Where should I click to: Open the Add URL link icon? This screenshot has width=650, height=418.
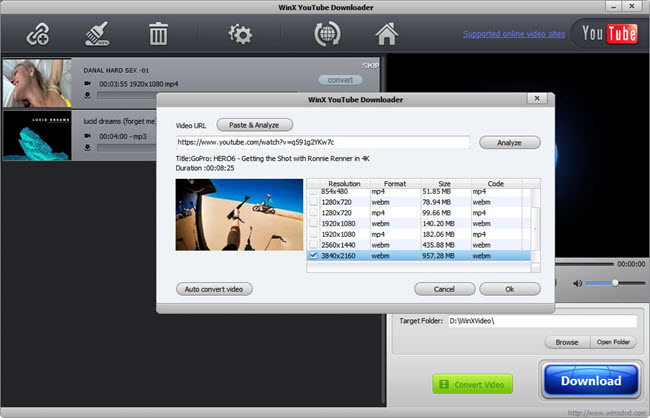38,34
